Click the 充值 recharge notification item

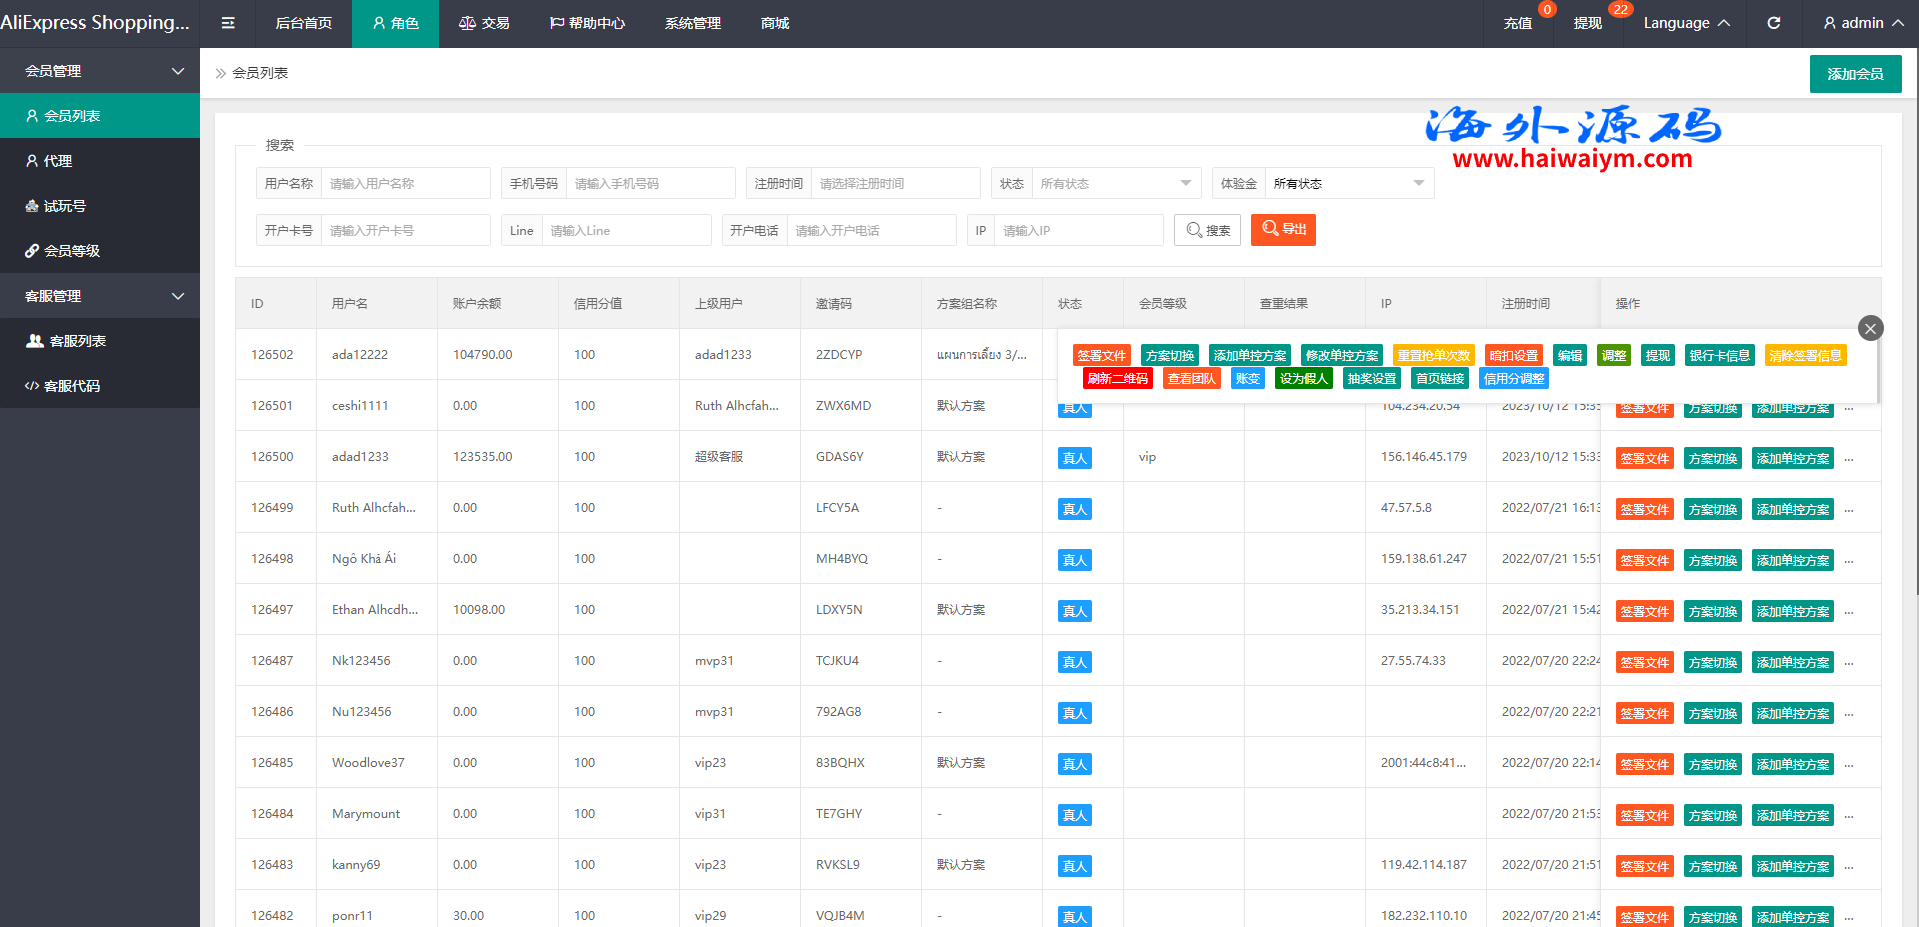point(1517,23)
